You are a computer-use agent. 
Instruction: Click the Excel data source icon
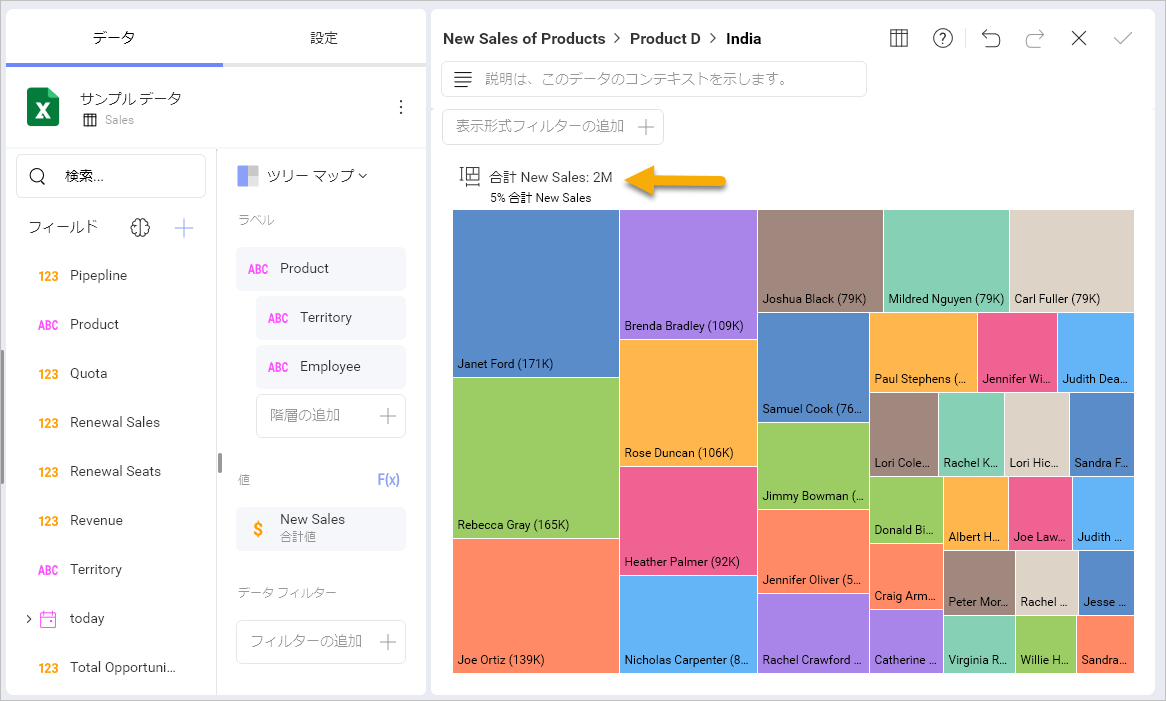pyautogui.click(x=43, y=107)
